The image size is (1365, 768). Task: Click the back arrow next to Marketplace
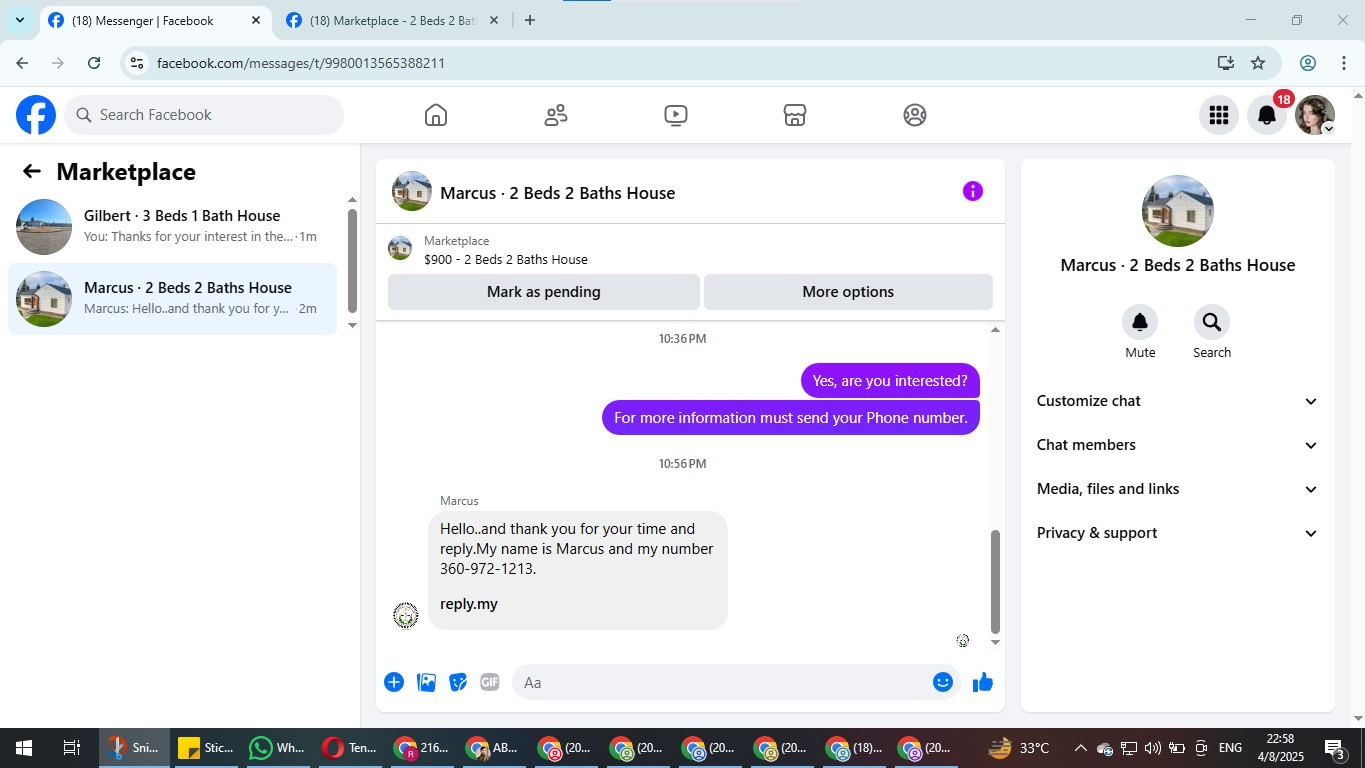point(32,171)
